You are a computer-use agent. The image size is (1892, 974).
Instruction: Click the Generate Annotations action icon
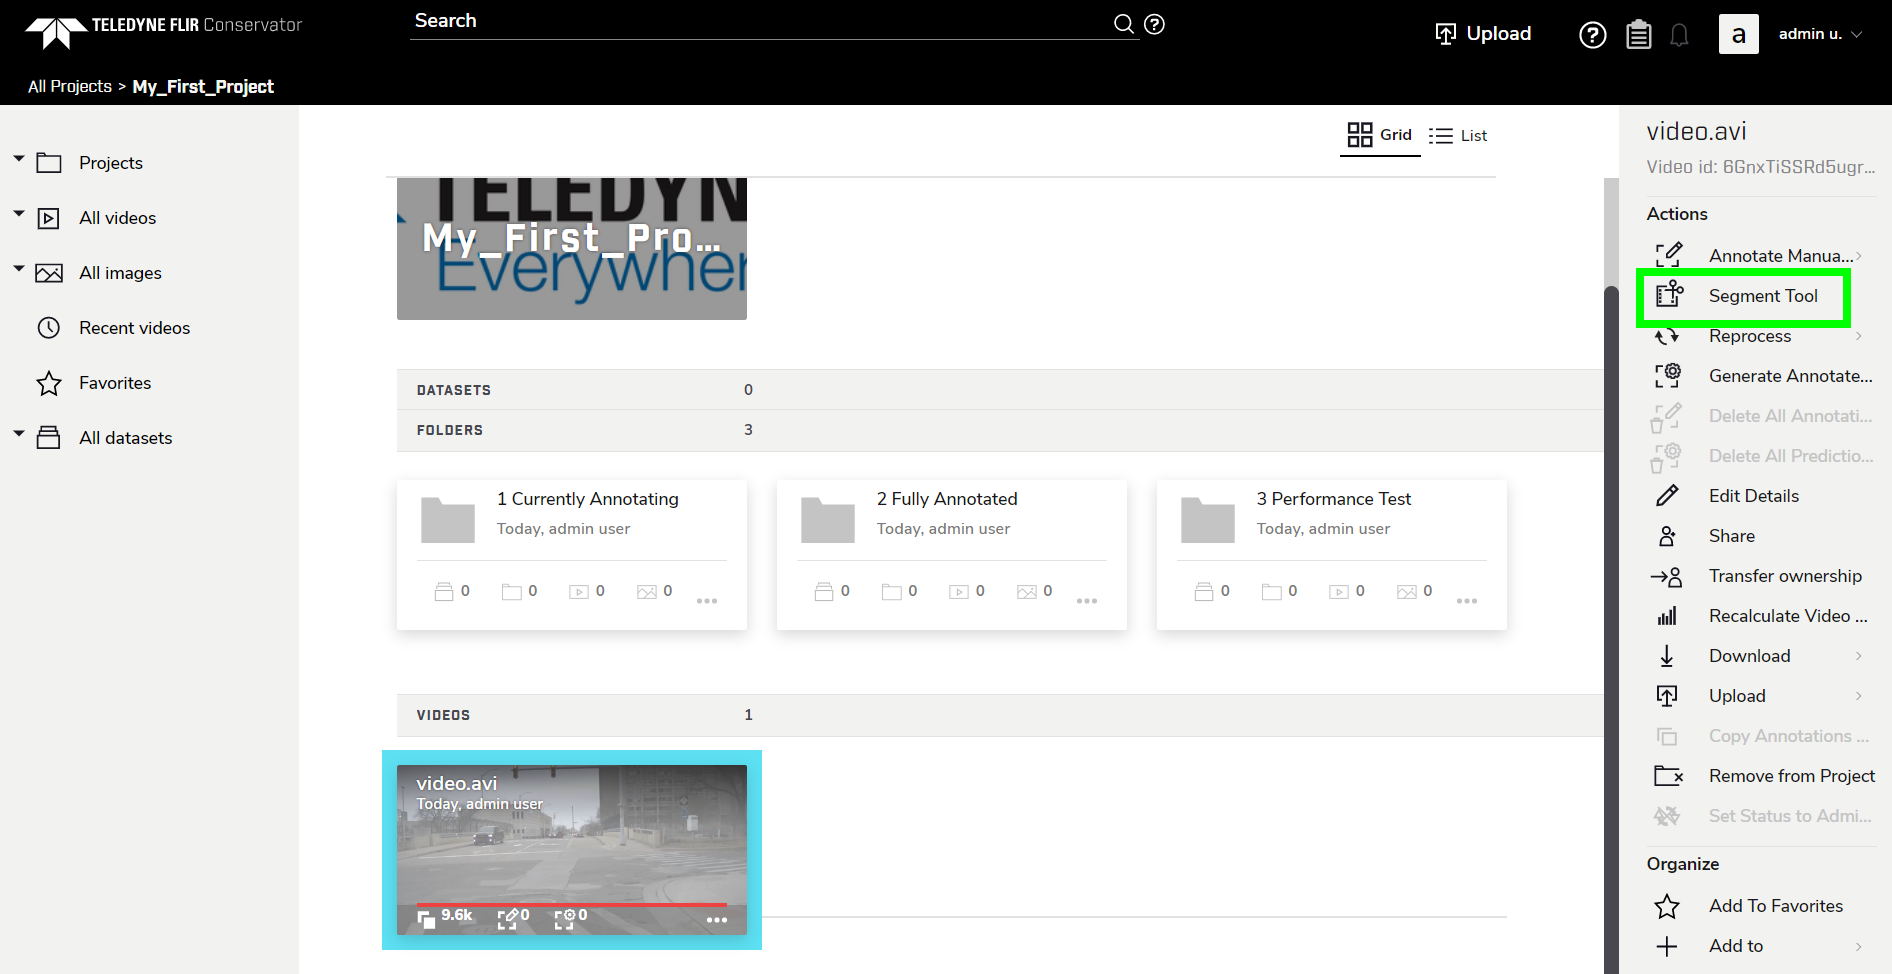pyautogui.click(x=1668, y=375)
